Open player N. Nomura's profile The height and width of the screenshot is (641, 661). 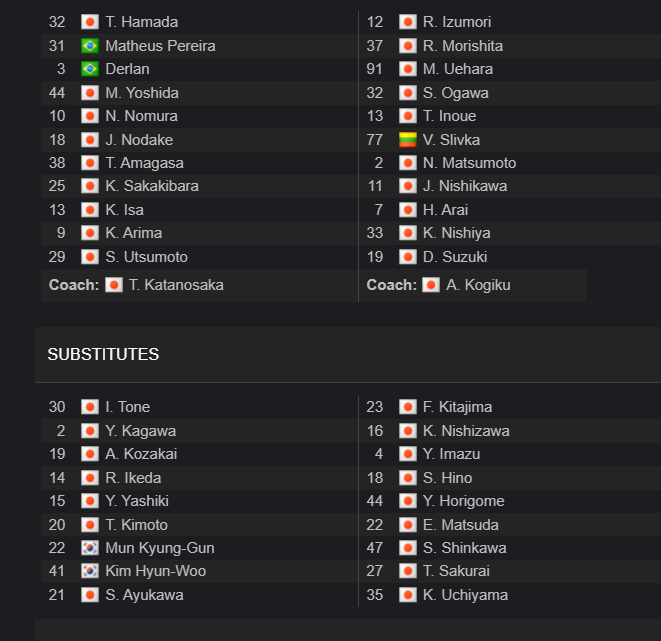pyautogui.click(x=142, y=116)
